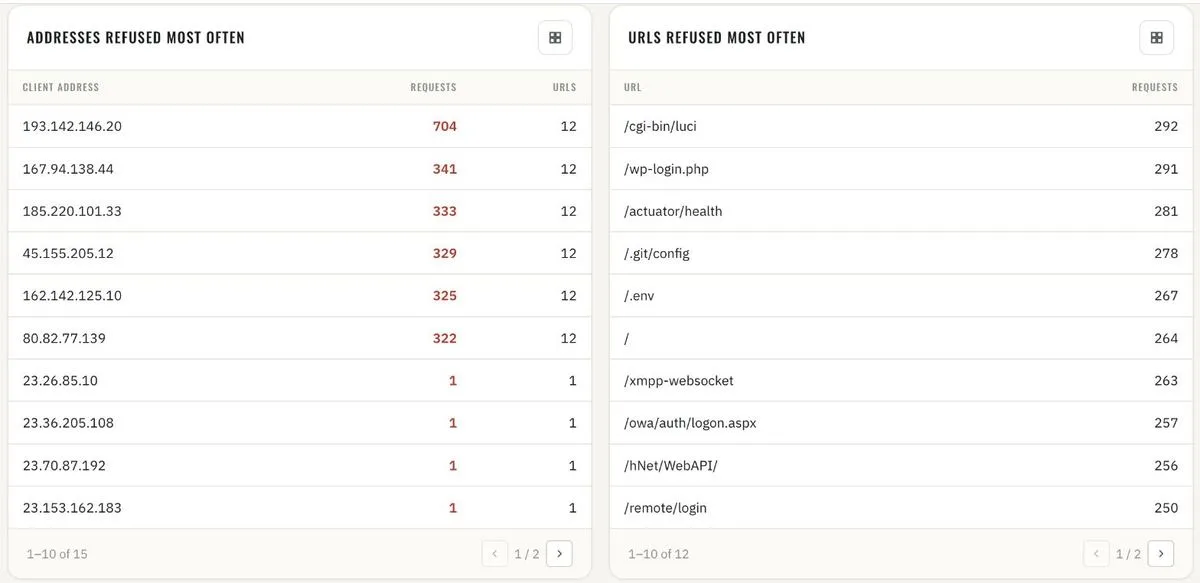Click the 278 requests count
The height and width of the screenshot is (583, 1200).
(x=1166, y=254)
